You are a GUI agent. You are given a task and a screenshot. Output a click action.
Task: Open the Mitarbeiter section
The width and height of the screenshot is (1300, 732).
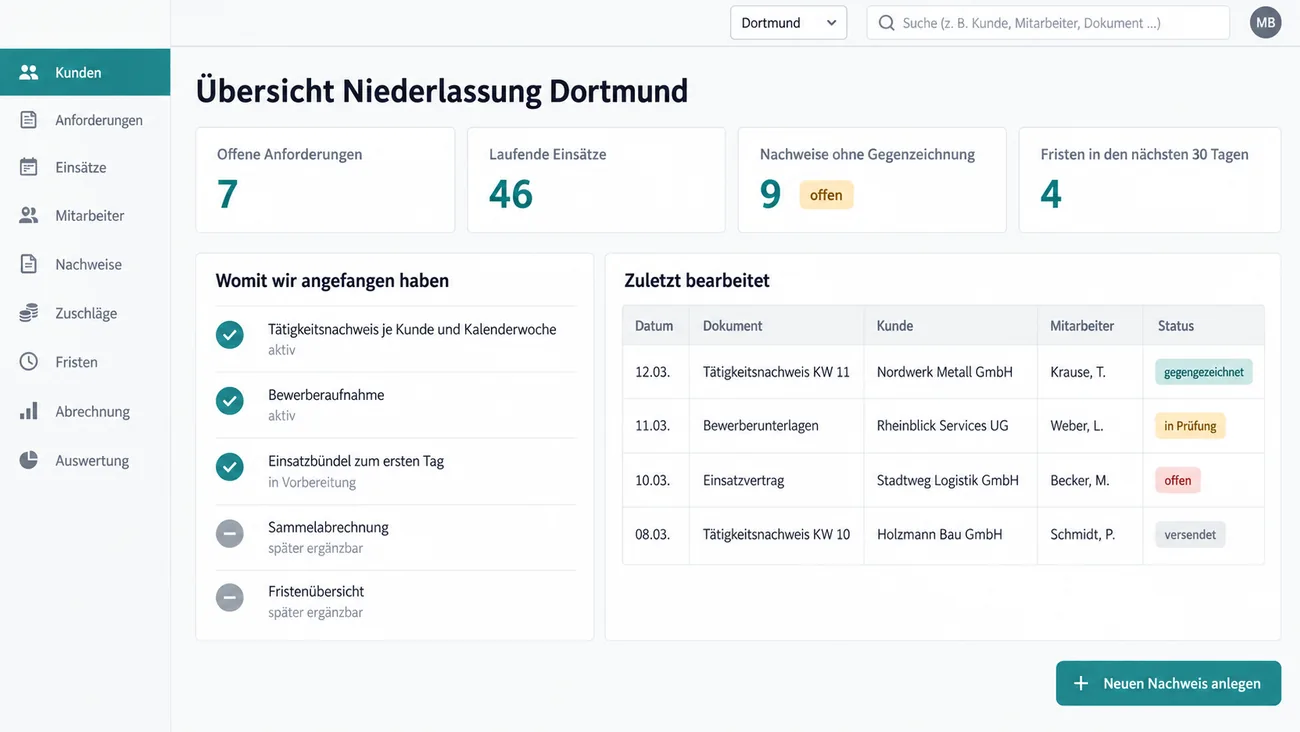[x=85, y=215]
